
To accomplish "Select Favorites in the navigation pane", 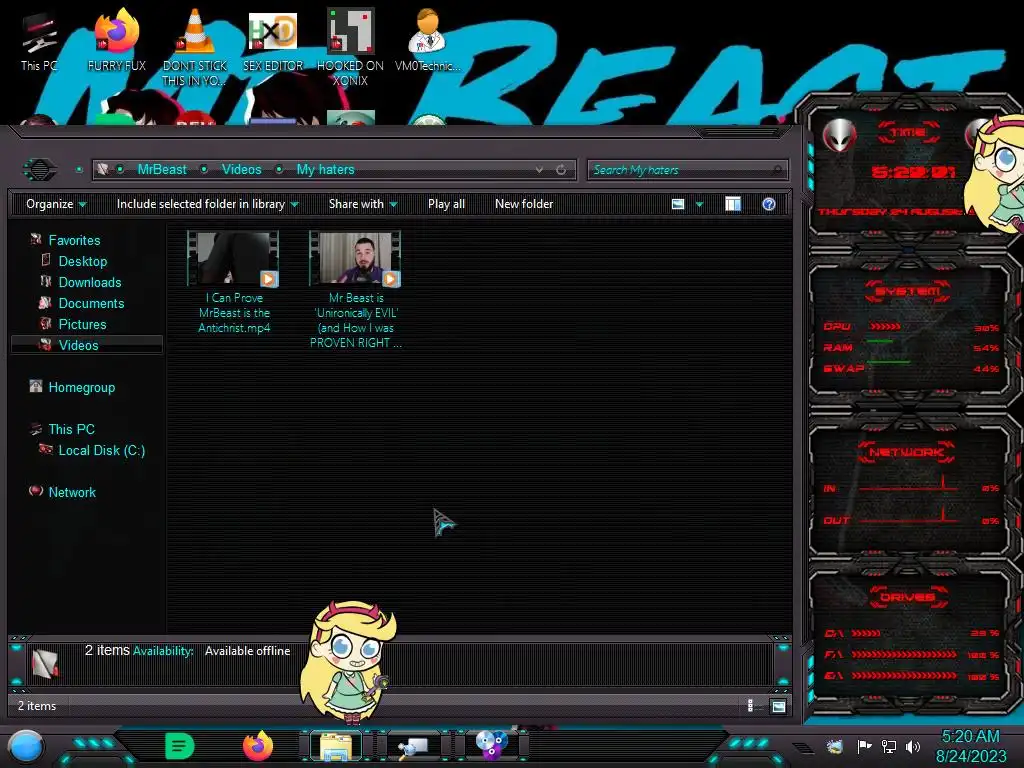I will click(x=74, y=240).
